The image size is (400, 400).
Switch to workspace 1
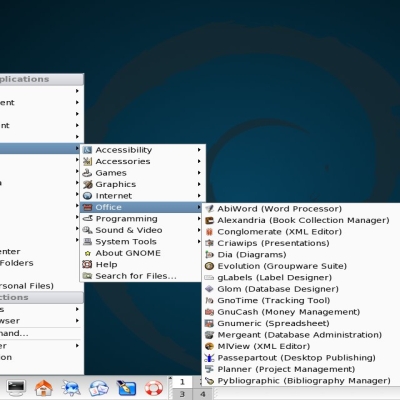pos(182,382)
